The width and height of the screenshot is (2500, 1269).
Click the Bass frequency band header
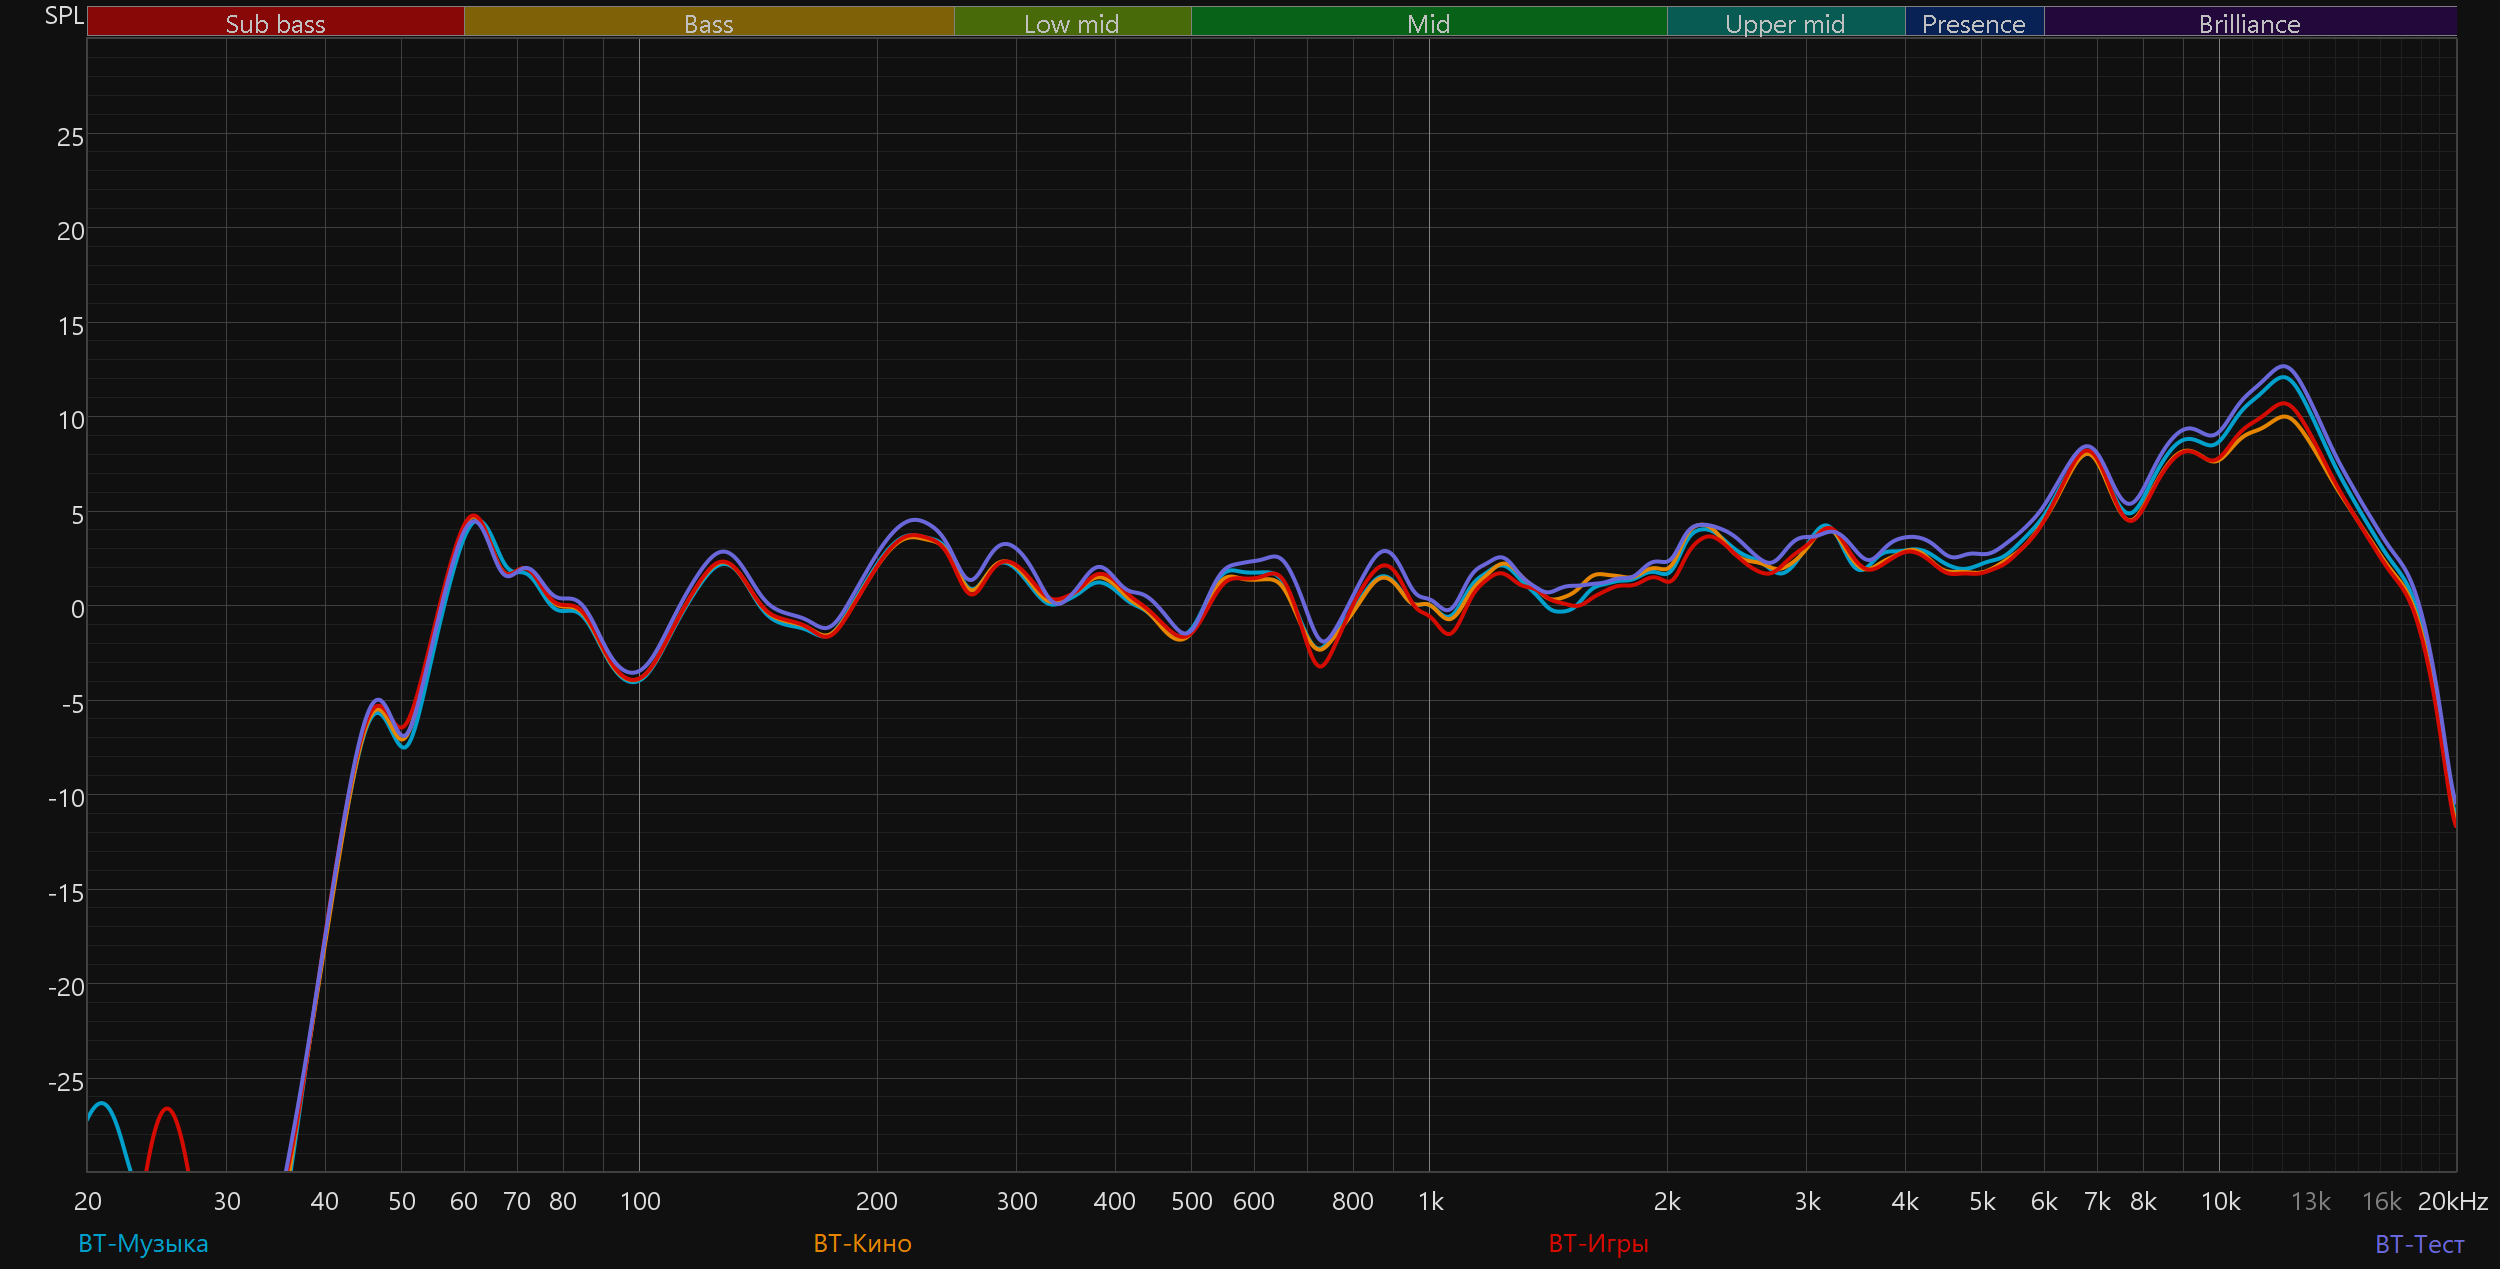click(708, 23)
